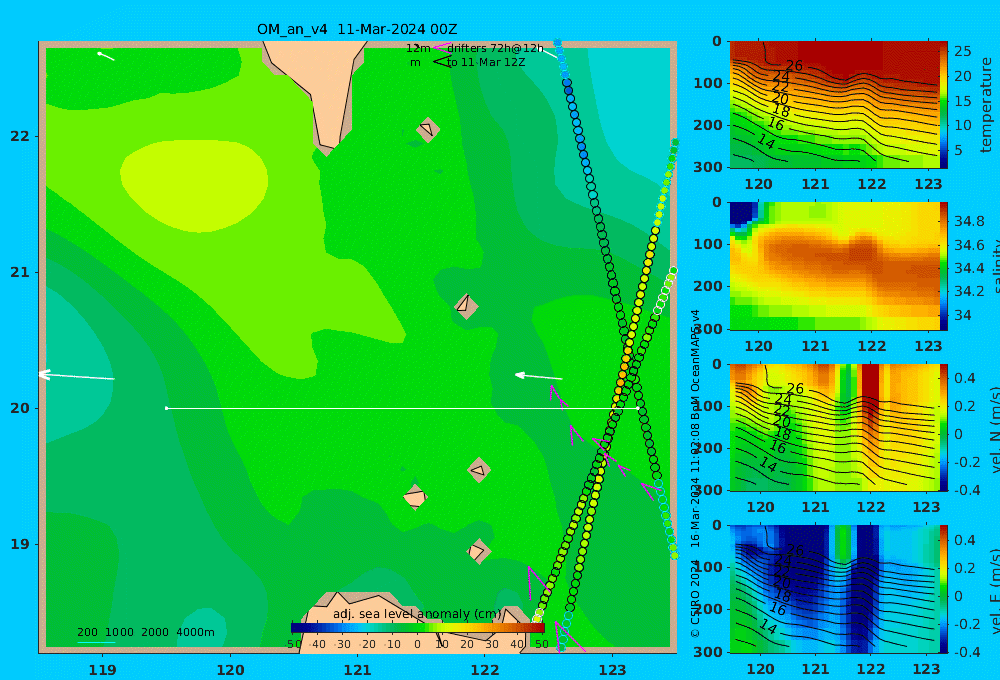Select the magenta drifter arrow in the legend
This screenshot has width=1000, height=680.
pos(441,48)
